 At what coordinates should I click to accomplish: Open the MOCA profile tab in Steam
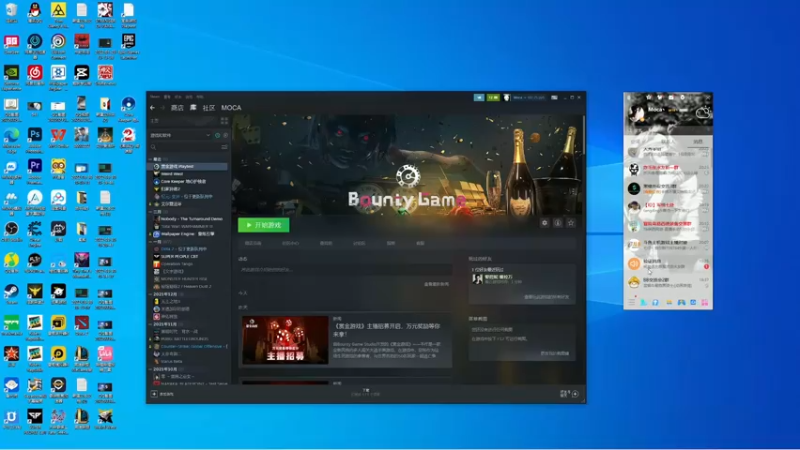pos(231,108)
